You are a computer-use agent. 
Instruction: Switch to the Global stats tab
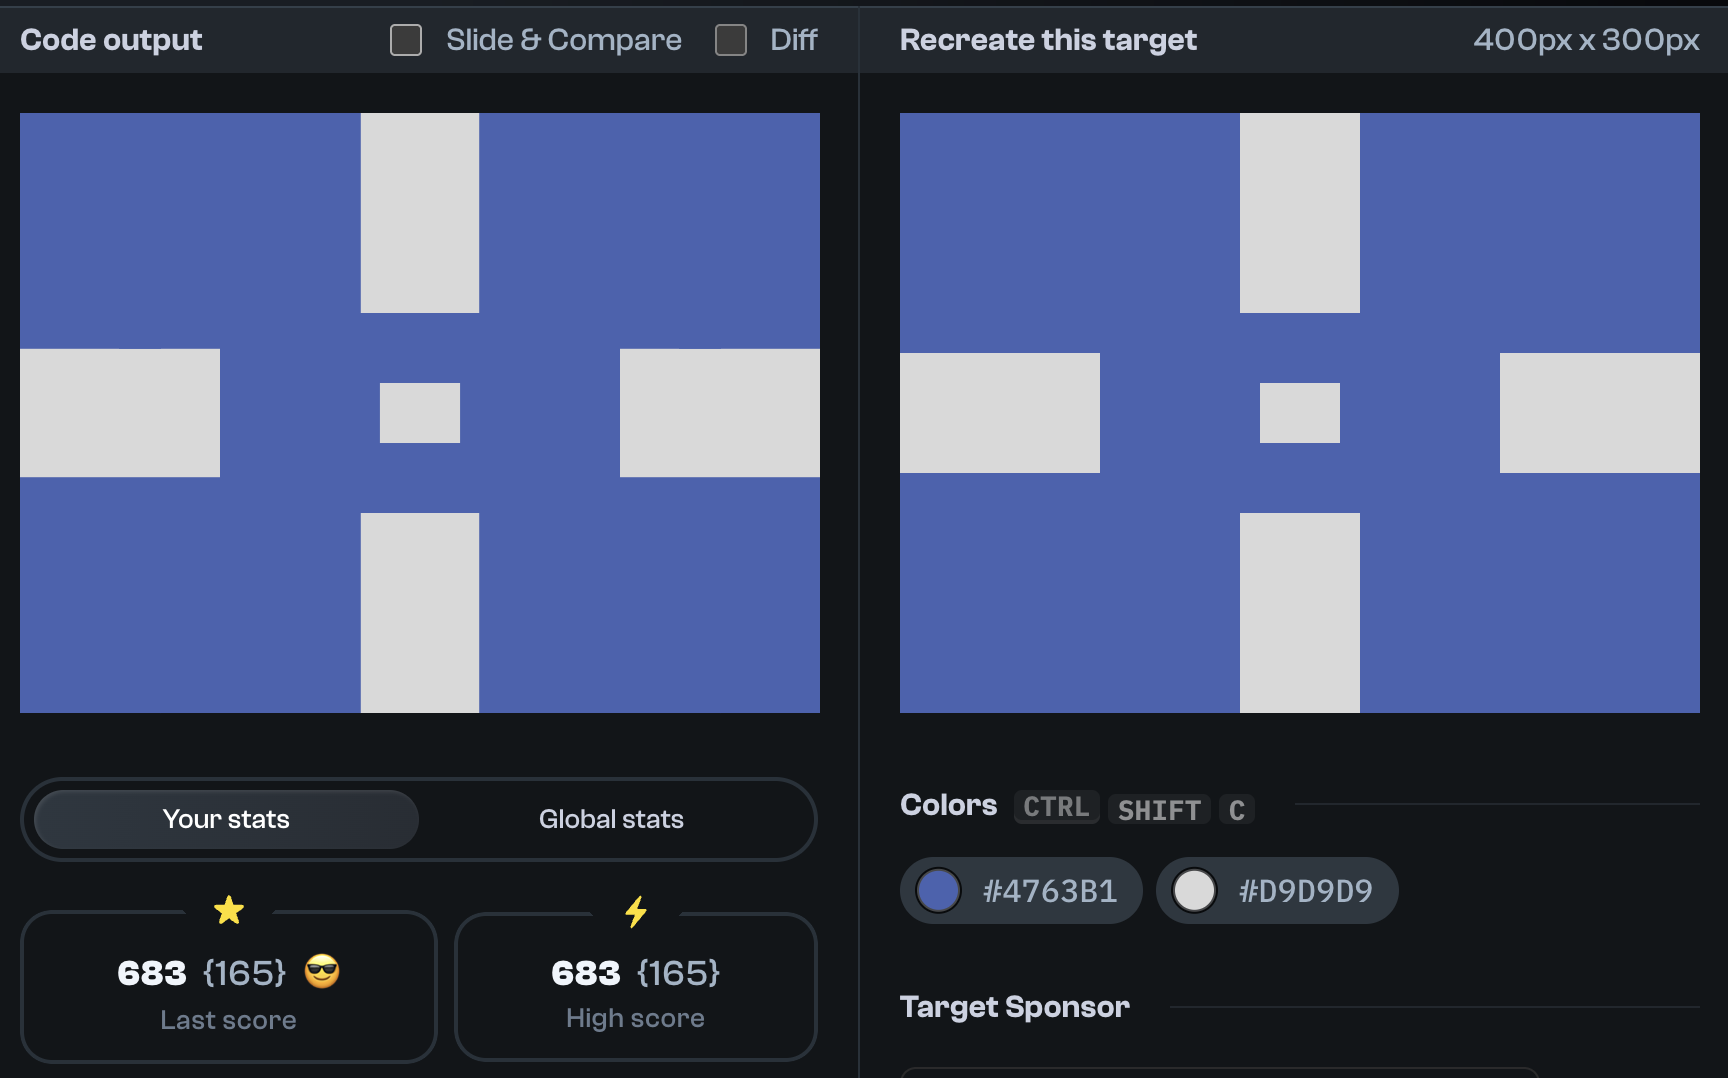[x=611, y=819]
